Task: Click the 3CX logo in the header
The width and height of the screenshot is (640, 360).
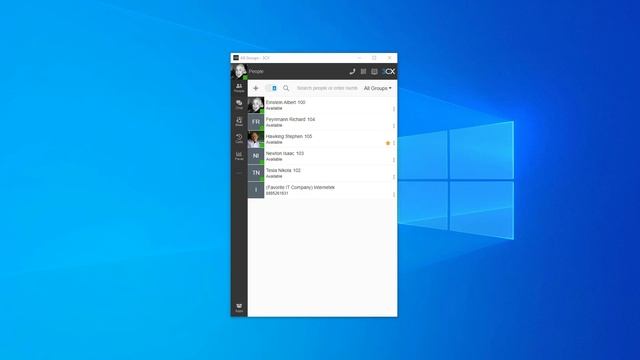Action: 389,71
